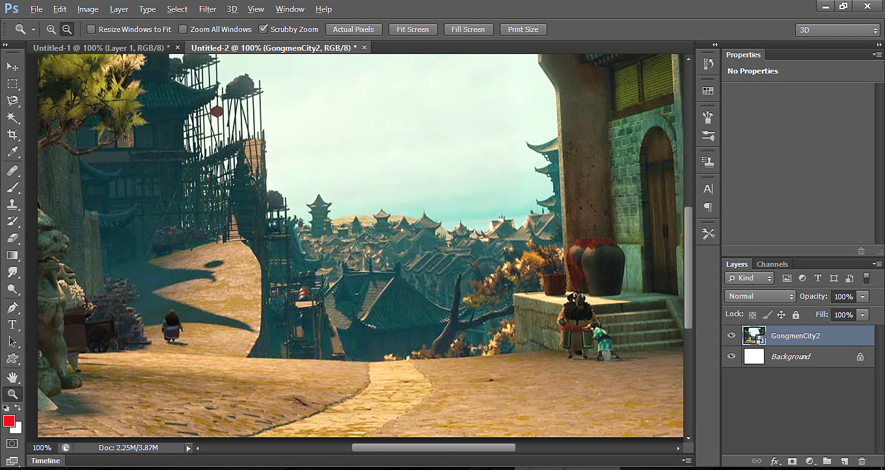The height and width of the screenshot is (470, 885).
Task: Switch to the Untitled-1 document tab
Action: pos(103,48)
